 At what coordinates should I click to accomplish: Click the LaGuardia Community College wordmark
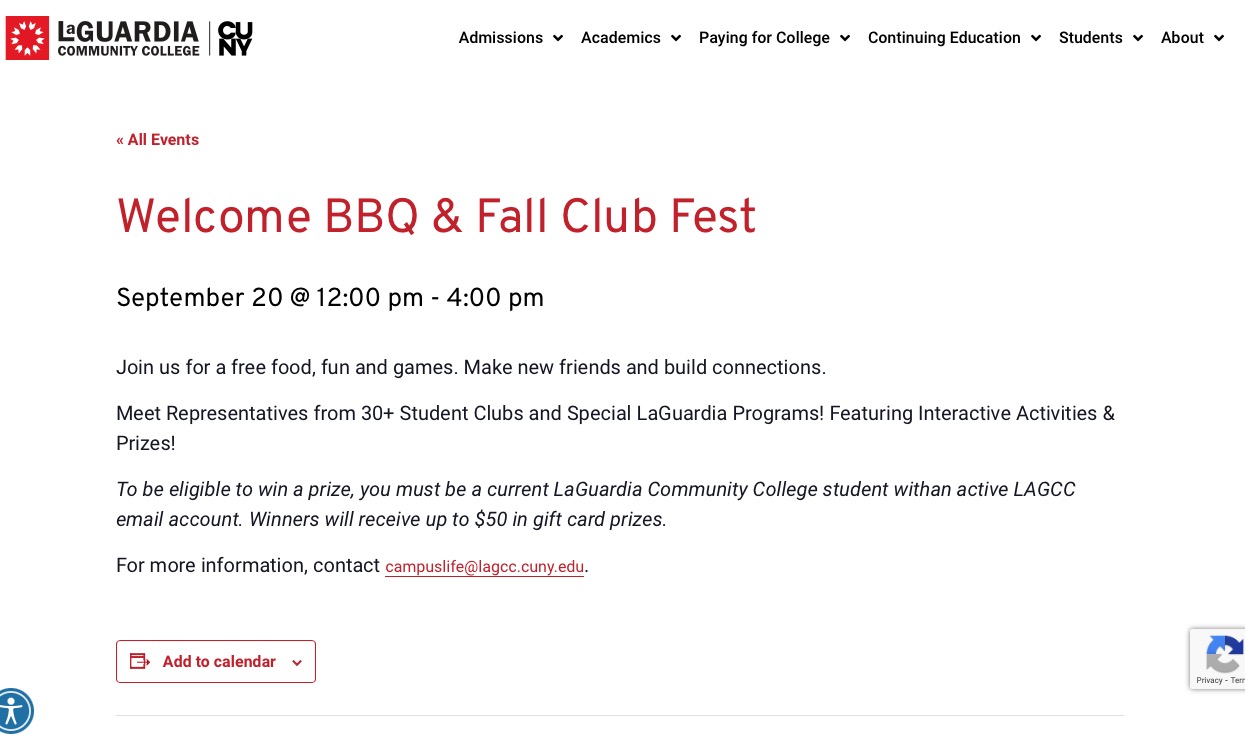129,38
